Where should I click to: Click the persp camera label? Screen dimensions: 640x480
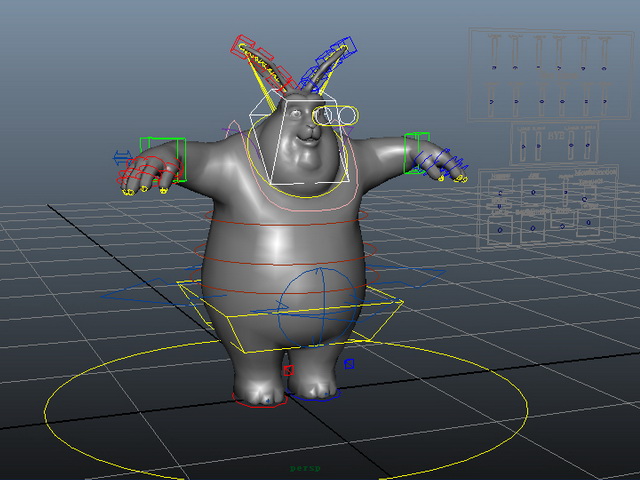[x=305, y=468]
